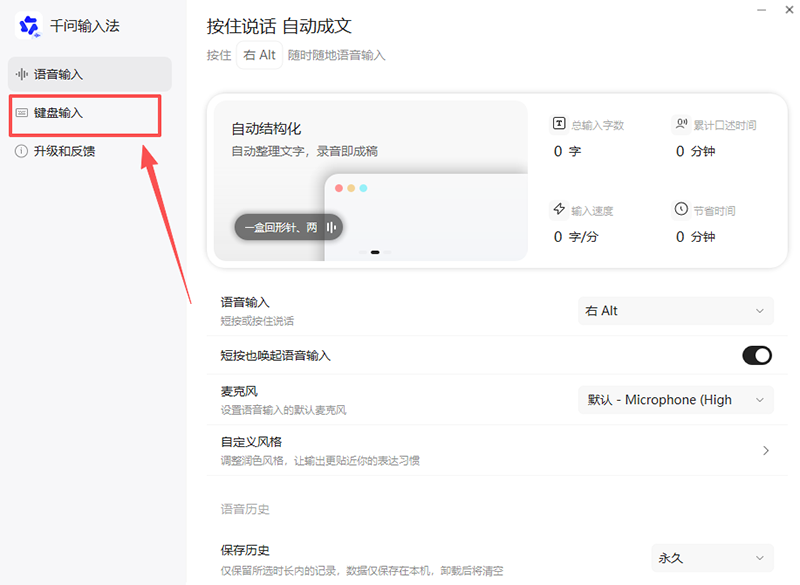Screen dimensions: 800x585
Task: Click the voice waveform icon beside 语音输入
Action: point(21,74)
